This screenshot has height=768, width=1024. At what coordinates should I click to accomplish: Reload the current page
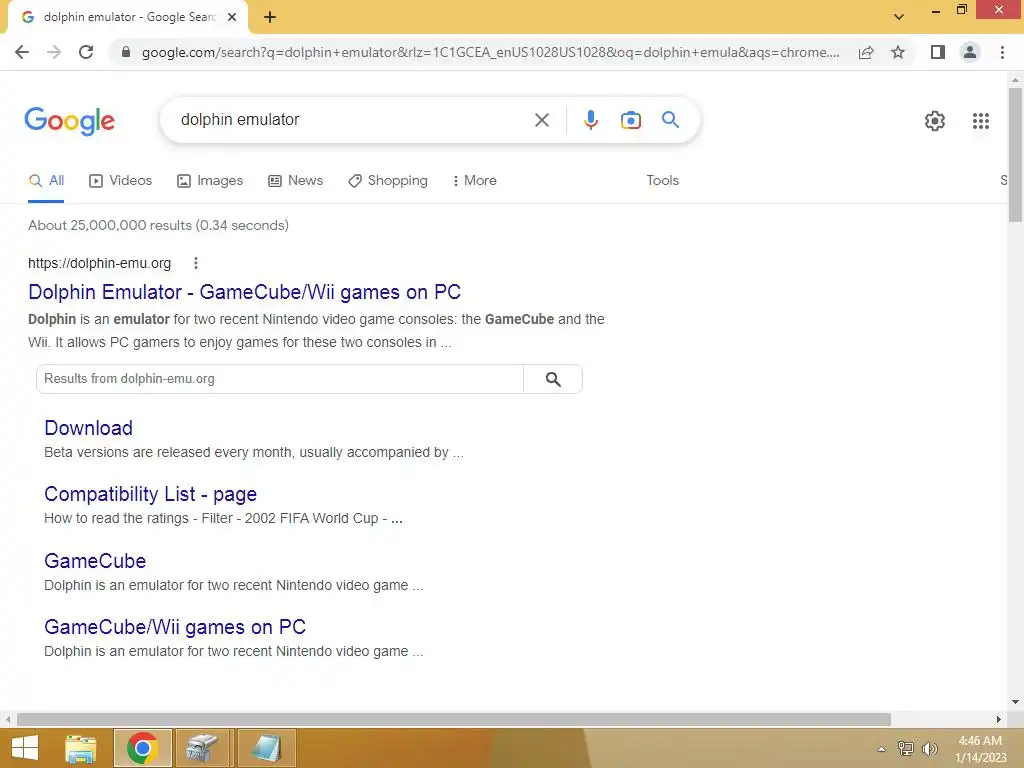click(x=86, y=52)
